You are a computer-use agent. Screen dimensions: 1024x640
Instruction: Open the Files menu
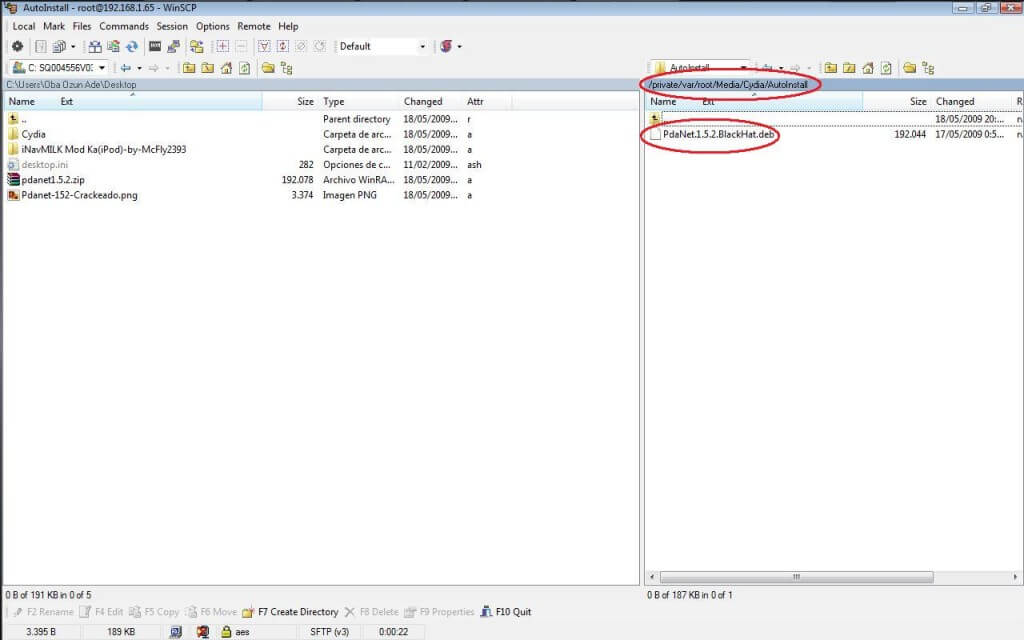tap(82, 26)
